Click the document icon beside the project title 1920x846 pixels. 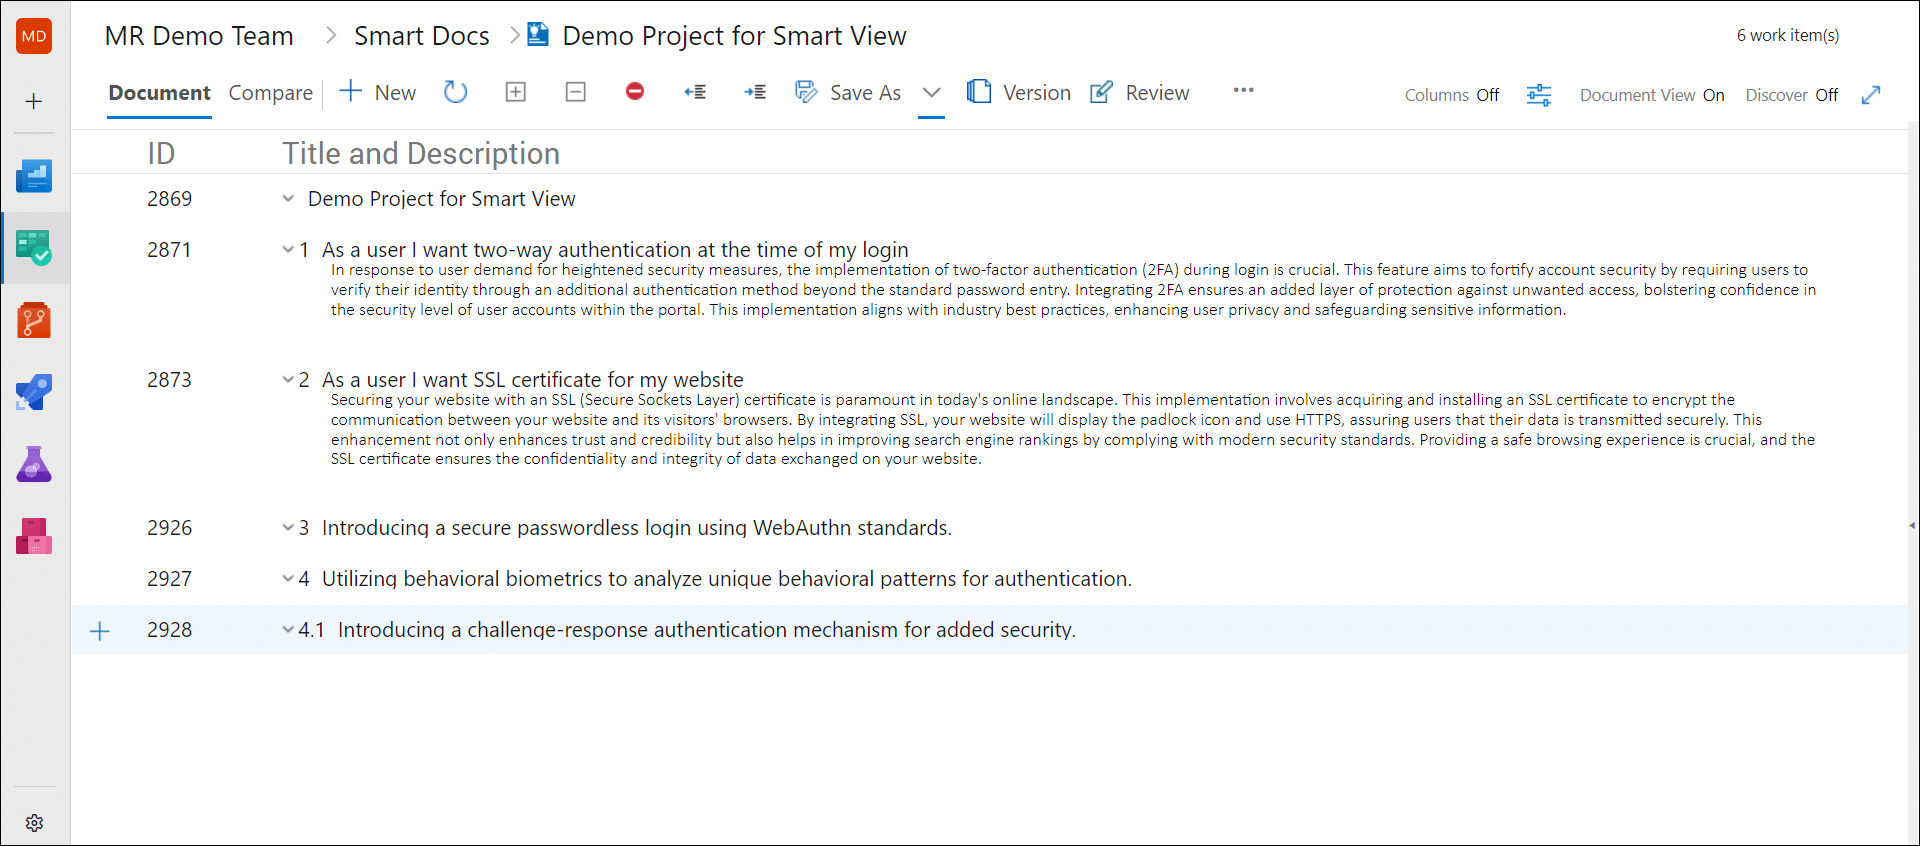(538, 35)
